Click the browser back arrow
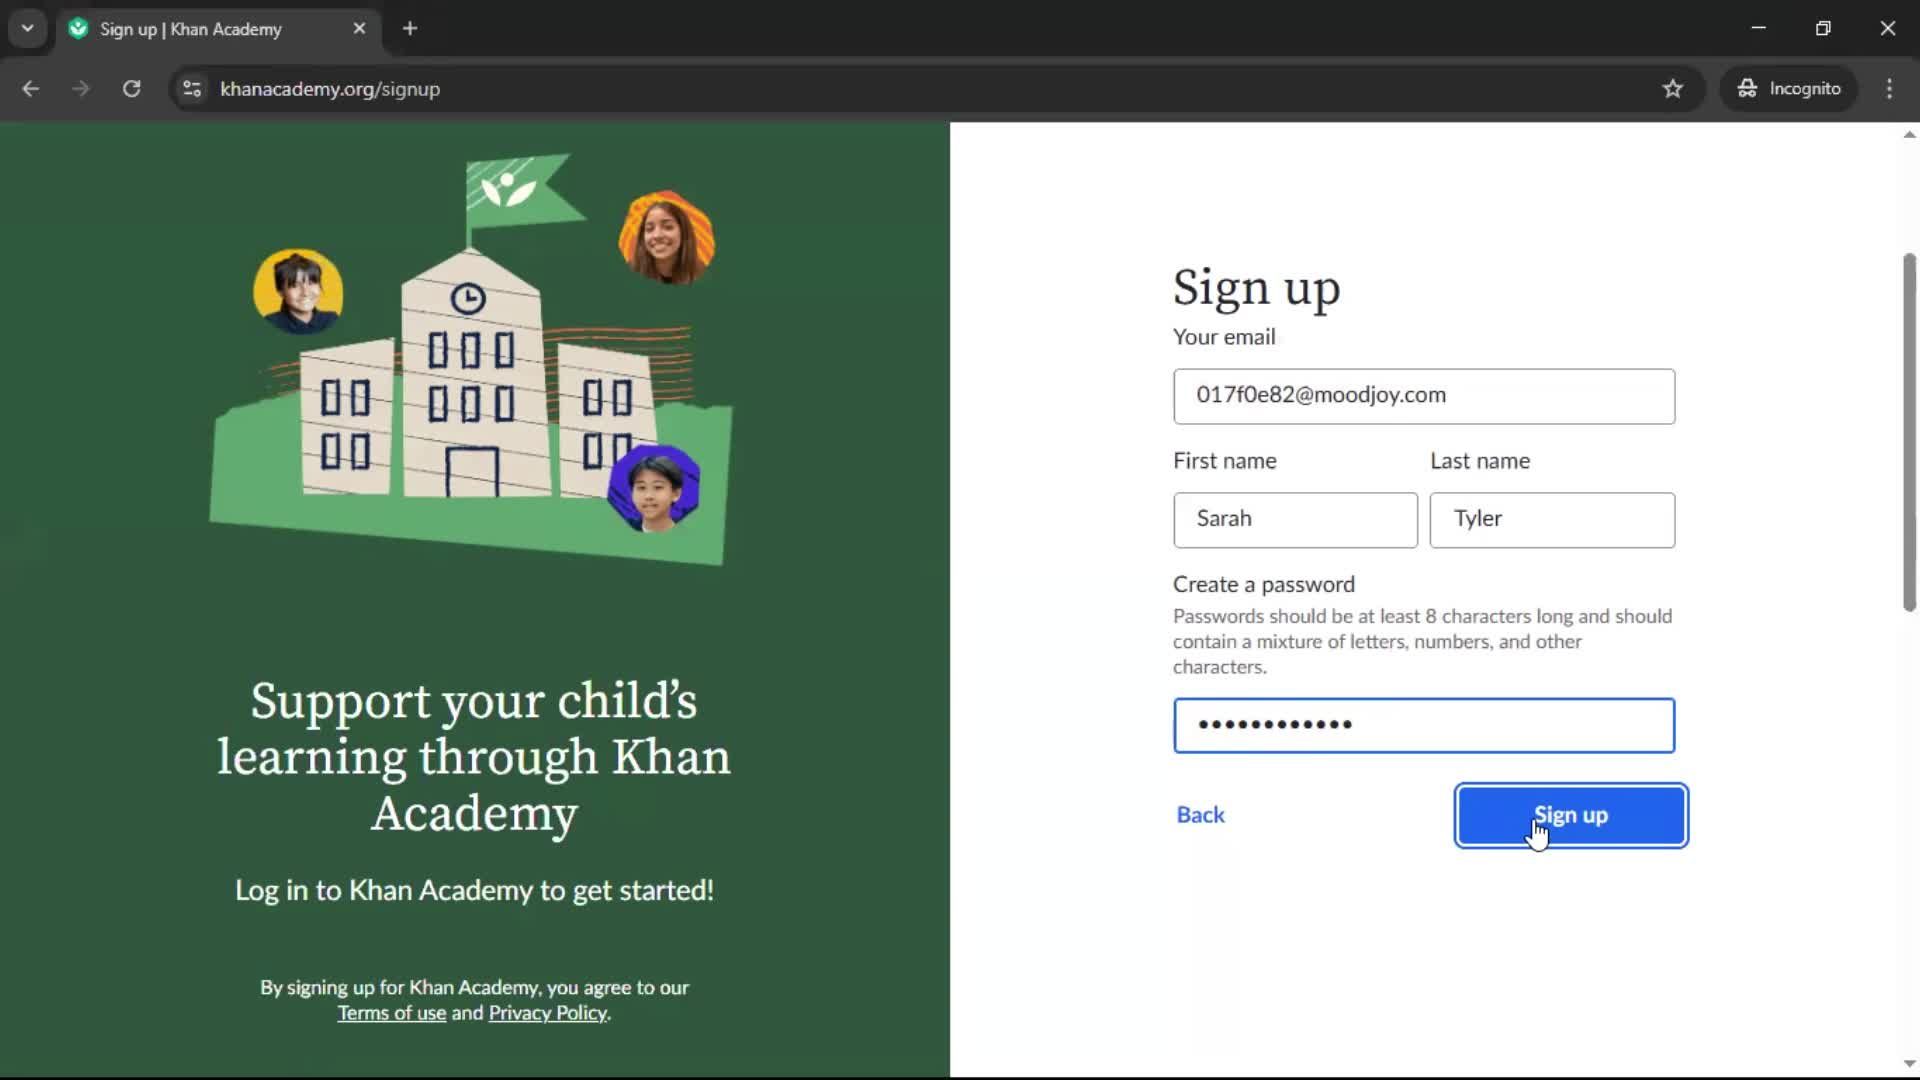Screen dimensions: 1920x1080 [30, 89]
